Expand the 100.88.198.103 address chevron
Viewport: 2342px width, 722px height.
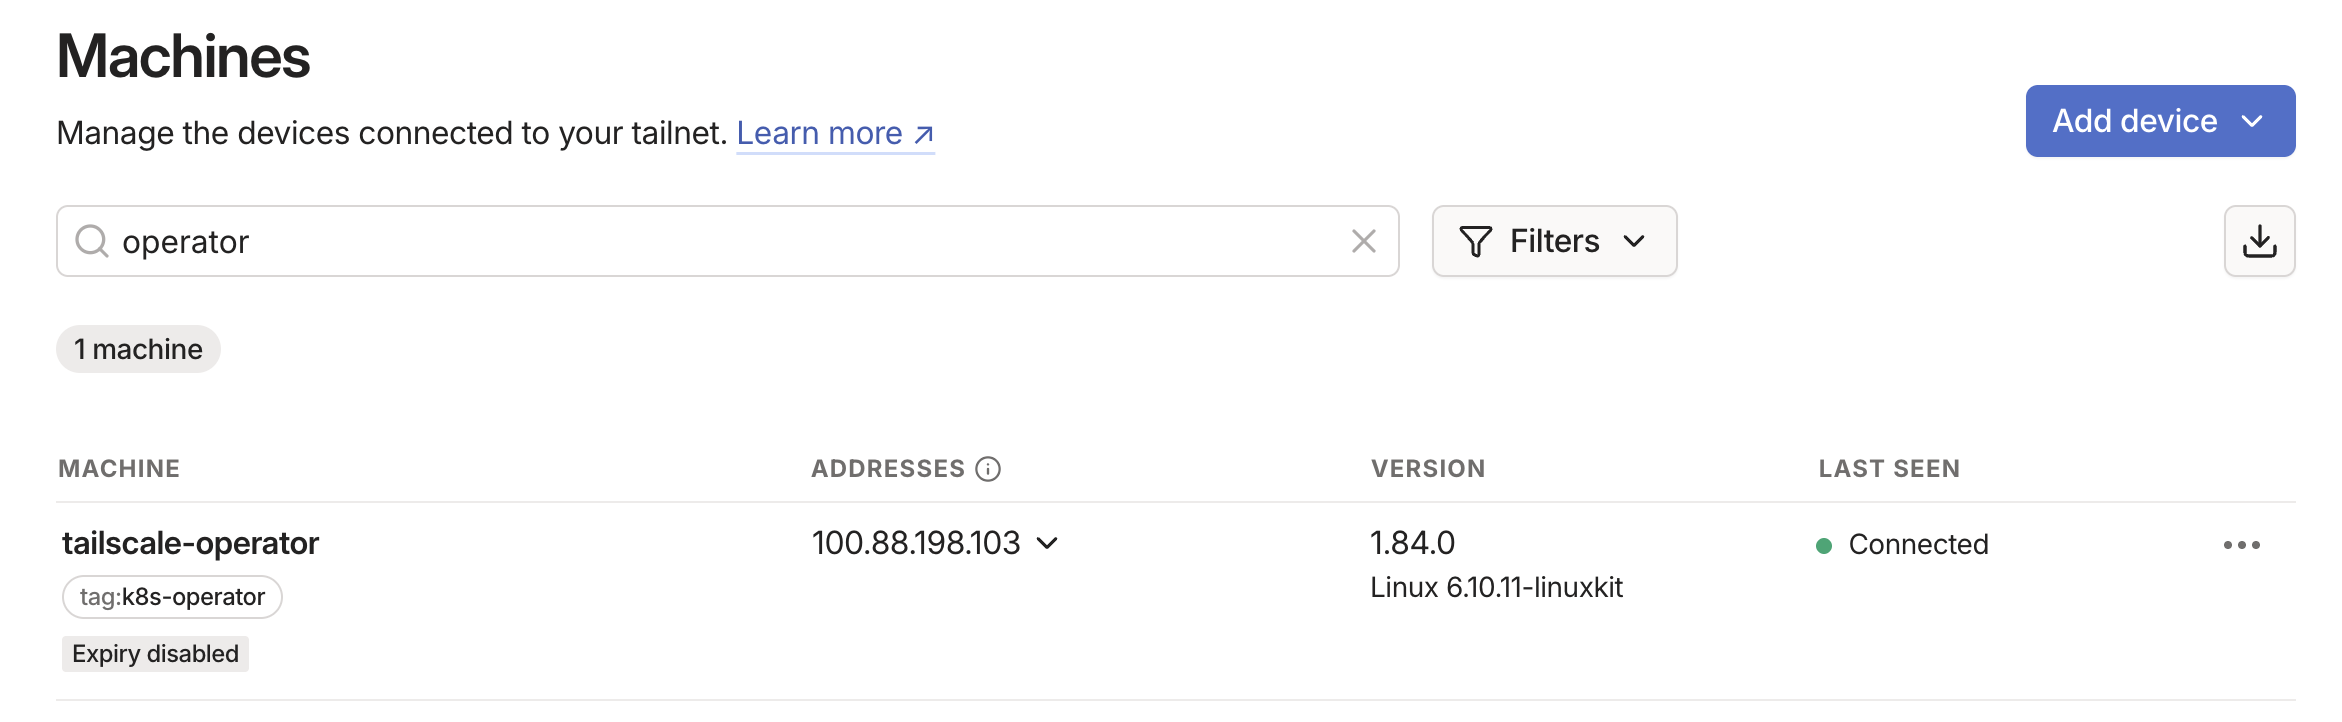1047,543
